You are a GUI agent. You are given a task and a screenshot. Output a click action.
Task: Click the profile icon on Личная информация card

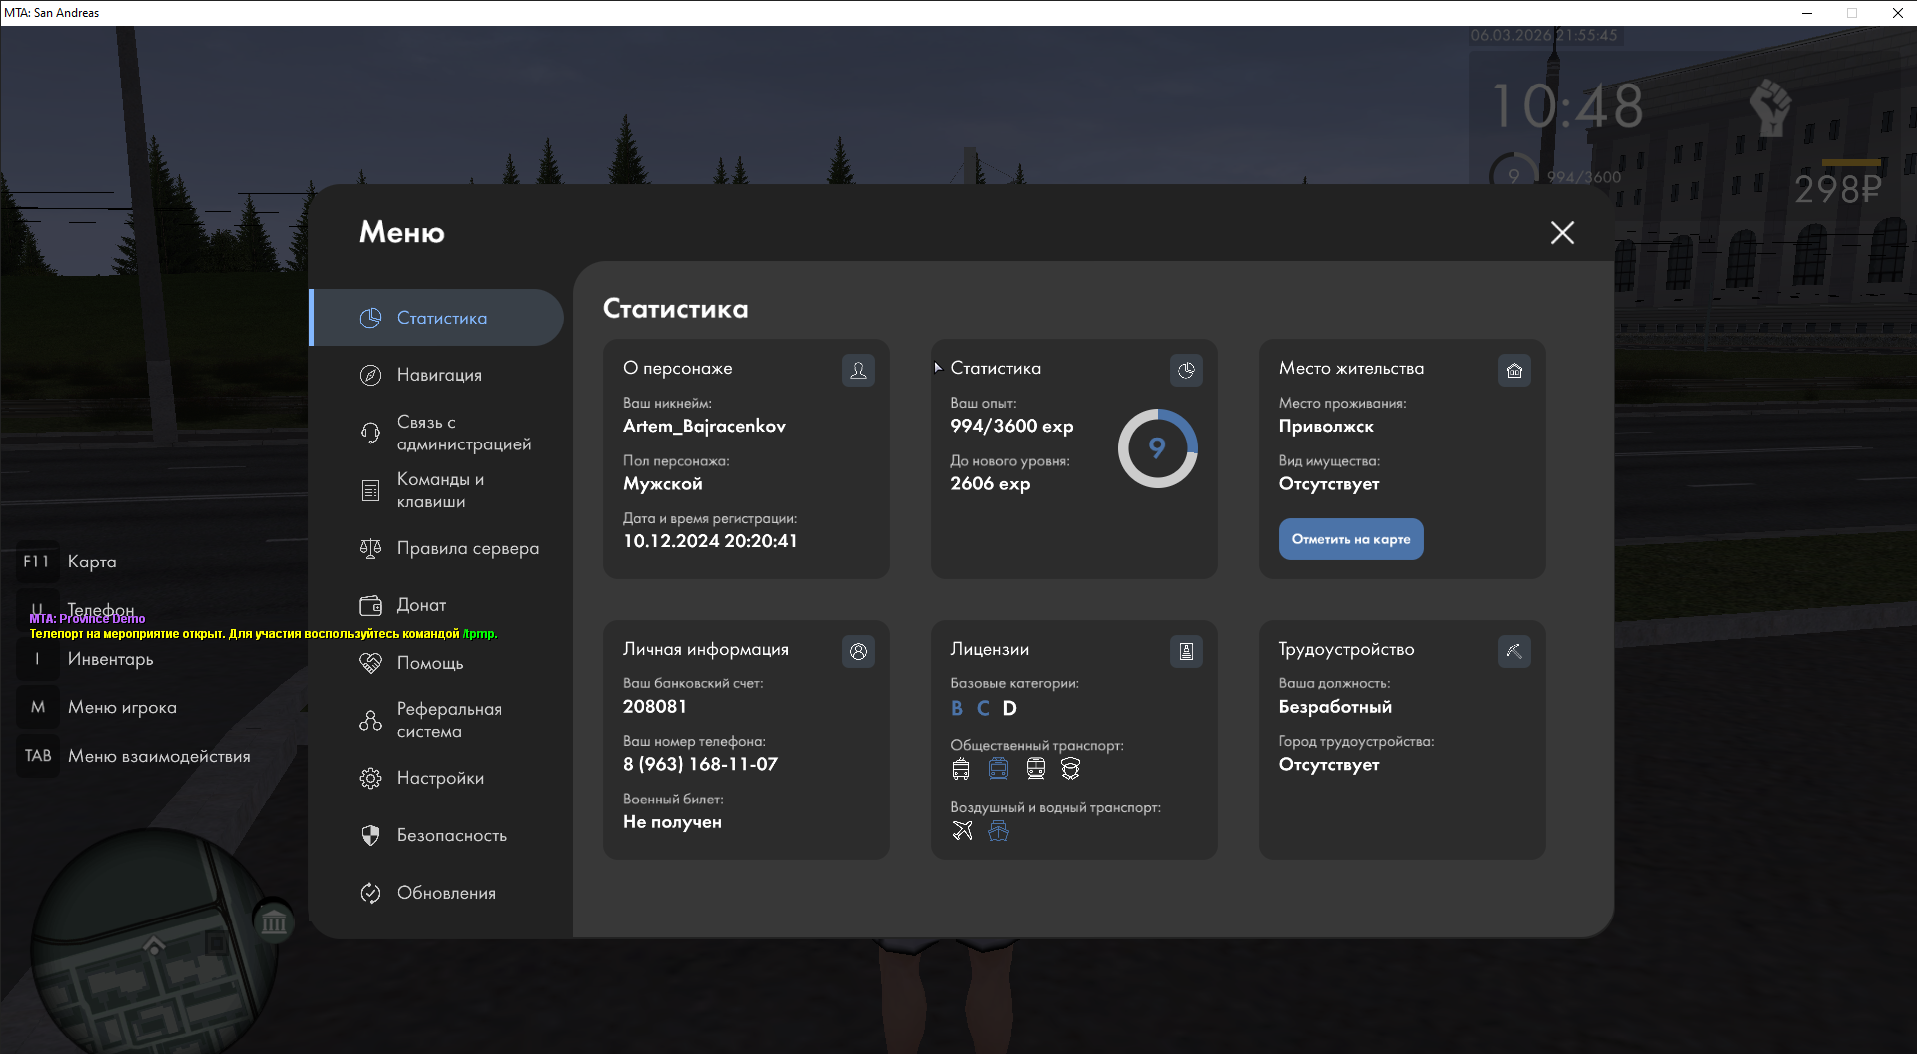[858, 652]
